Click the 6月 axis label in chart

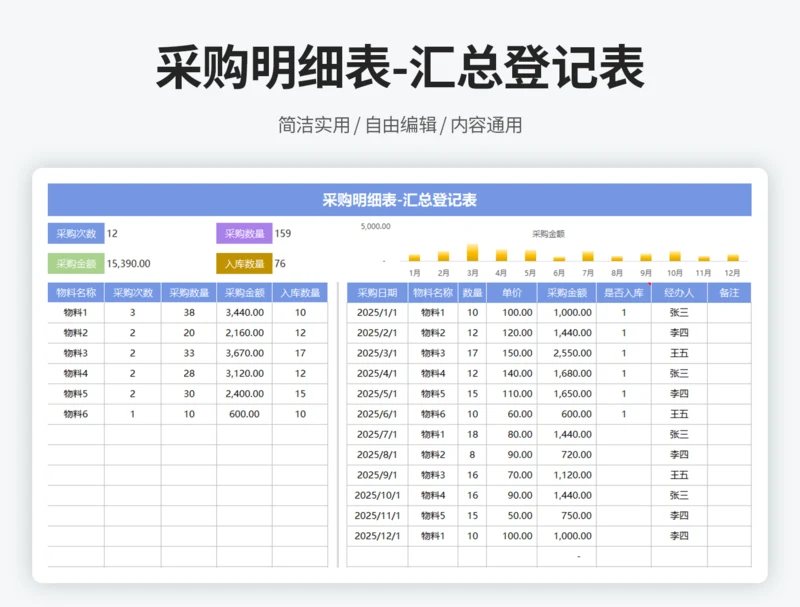click(559, 273)
